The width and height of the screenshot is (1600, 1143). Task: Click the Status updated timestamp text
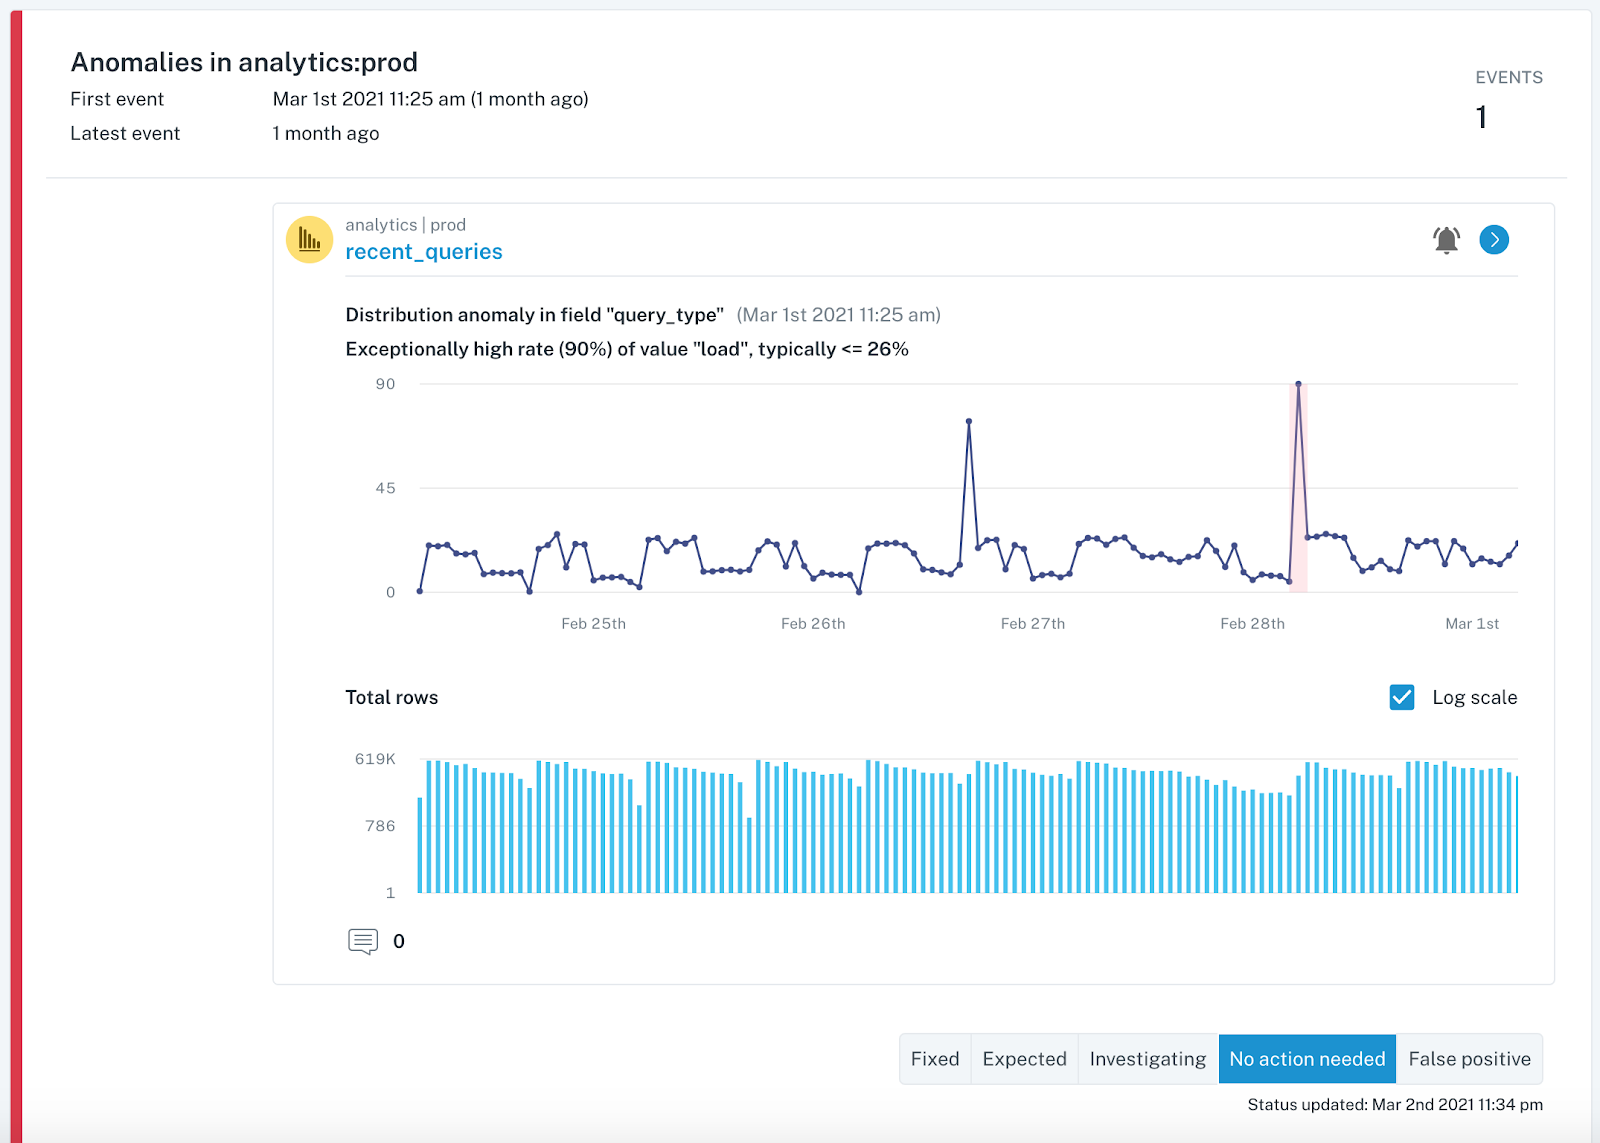click(x=1395, y=1104)
